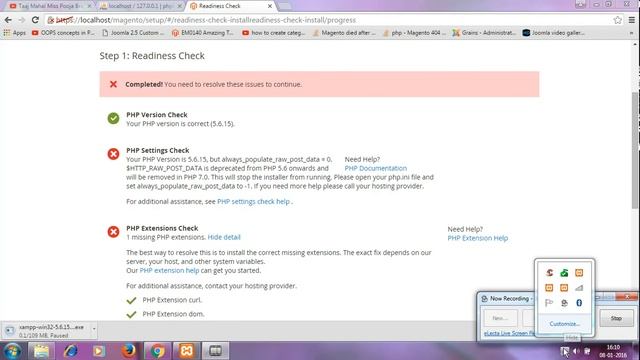Open the xampp download options arrow
This screenshot has width=640, height=360.
[94, 329]
